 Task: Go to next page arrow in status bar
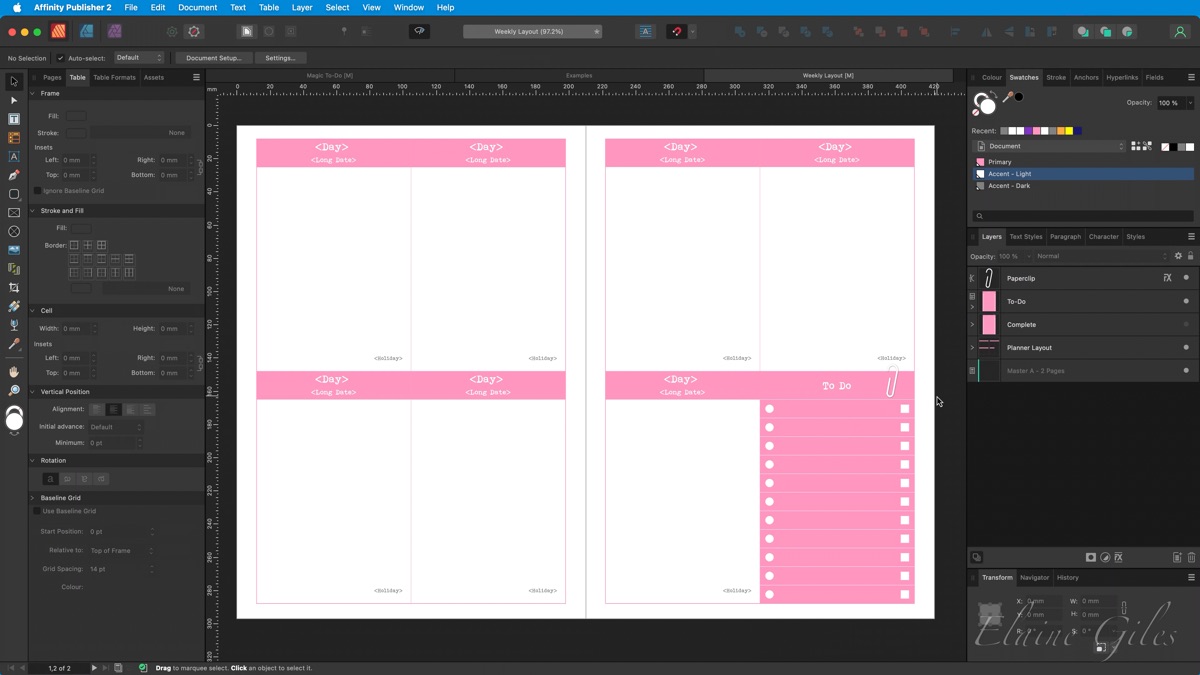click(94, 668)
